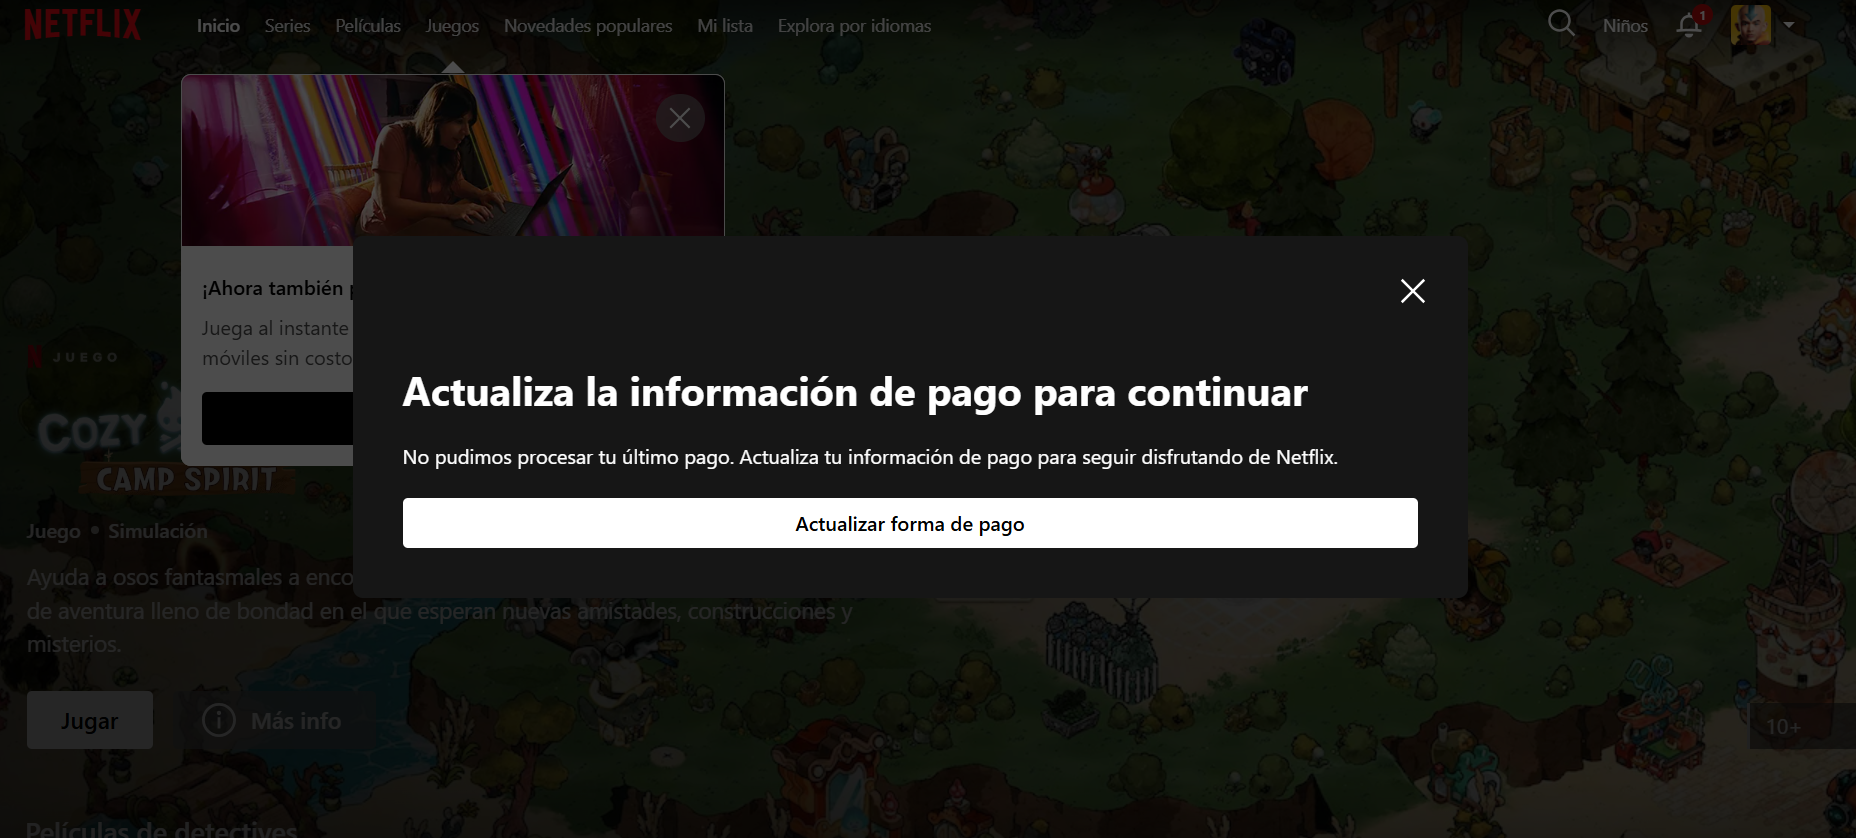
Task: Open Explora por idiomas
Action: click(x=854, y=26)
